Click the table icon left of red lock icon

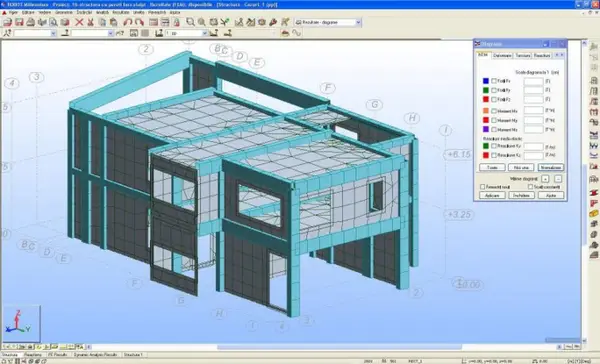(165, 22)
